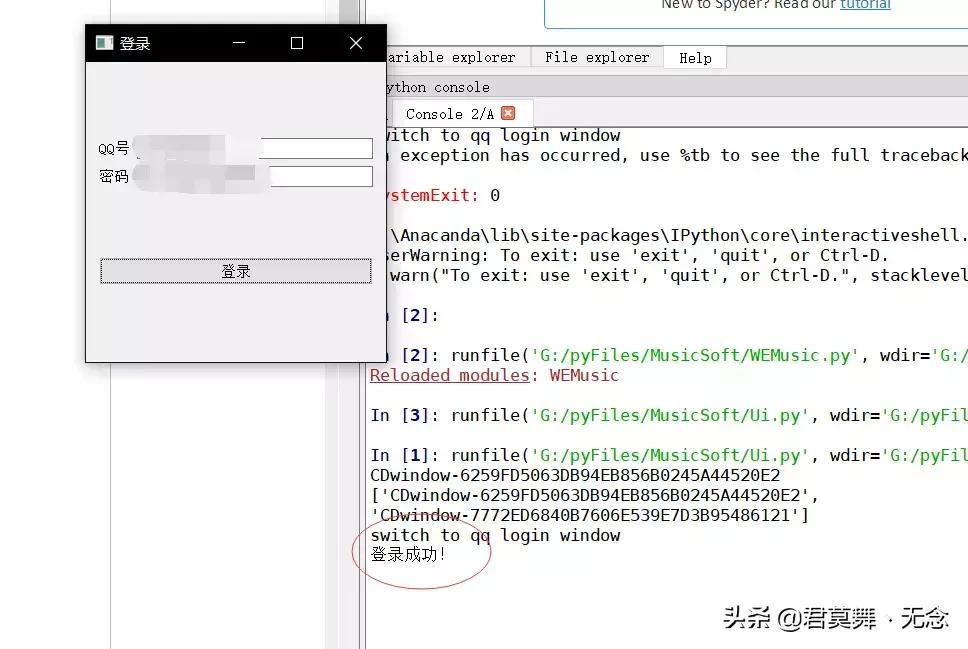968x649 pixels.
Task: Maximize the 登录 login window
Action: (296, 43)
